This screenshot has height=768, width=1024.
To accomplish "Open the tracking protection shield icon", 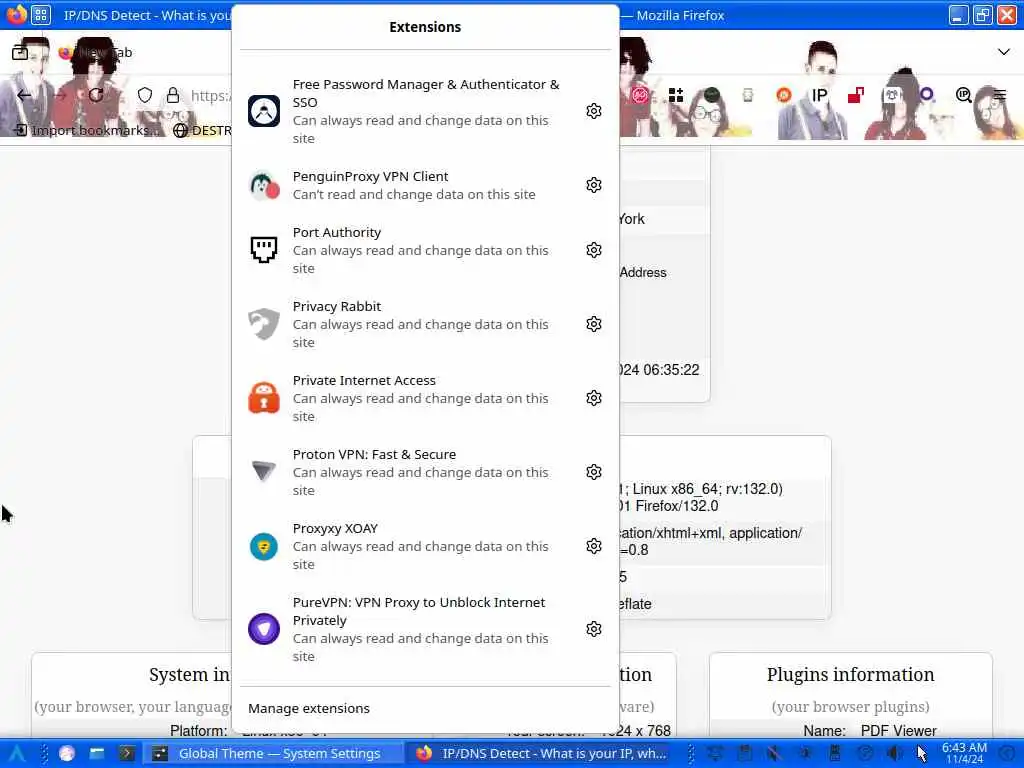I will pyautogui.click(x=145, y=95).
